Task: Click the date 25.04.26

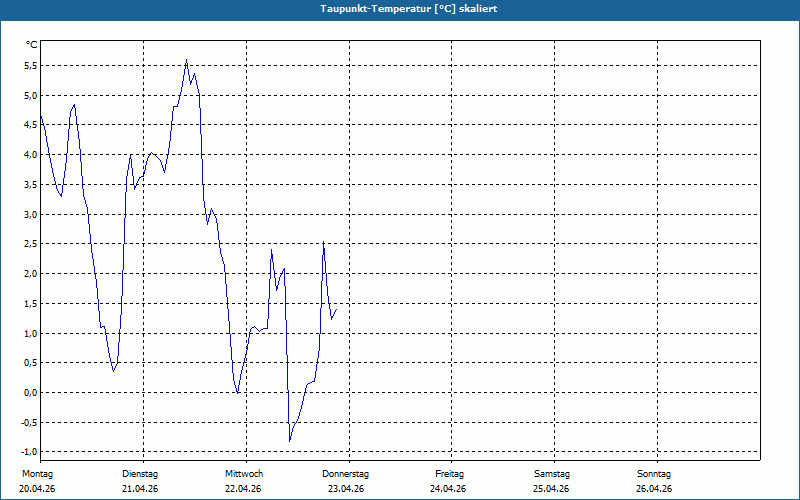Action: click(x=551, y=489)
